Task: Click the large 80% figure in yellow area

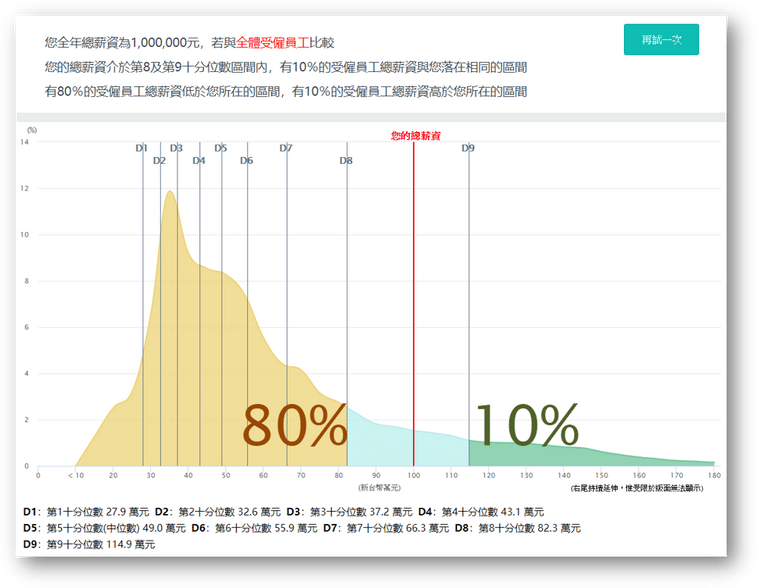Action: [x=294, y=426]
